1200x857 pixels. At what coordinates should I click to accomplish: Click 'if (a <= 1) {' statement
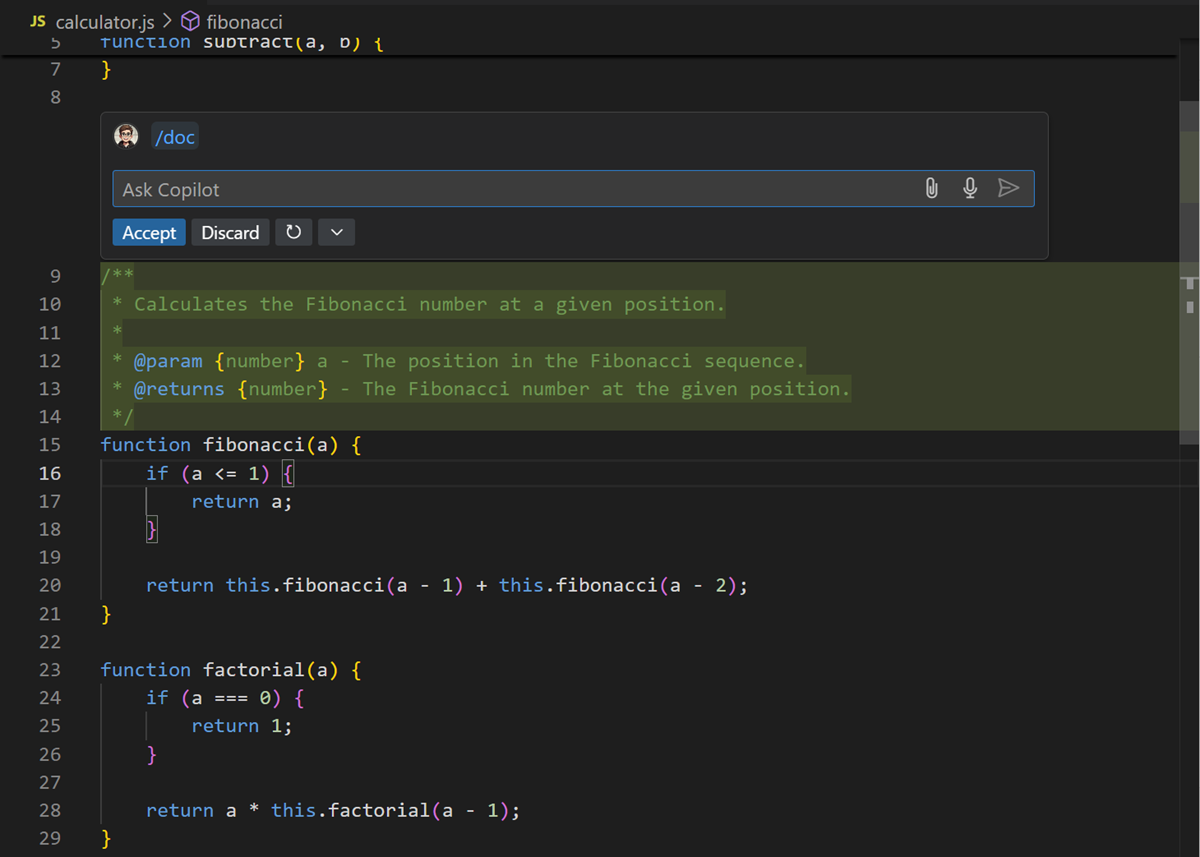220,473
